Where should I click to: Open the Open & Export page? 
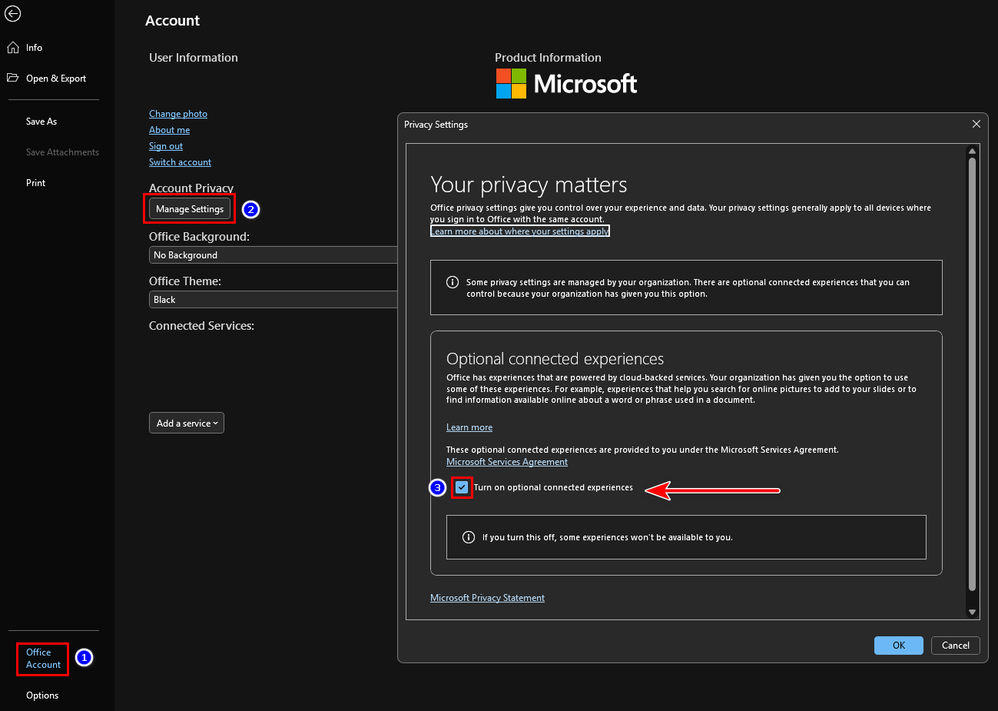(55, 79)
